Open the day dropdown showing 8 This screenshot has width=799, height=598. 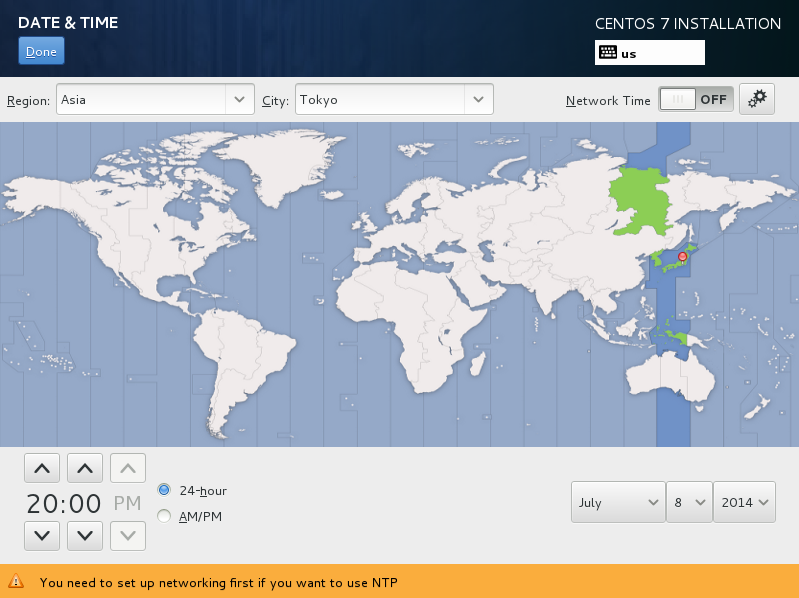coord(689,502)
